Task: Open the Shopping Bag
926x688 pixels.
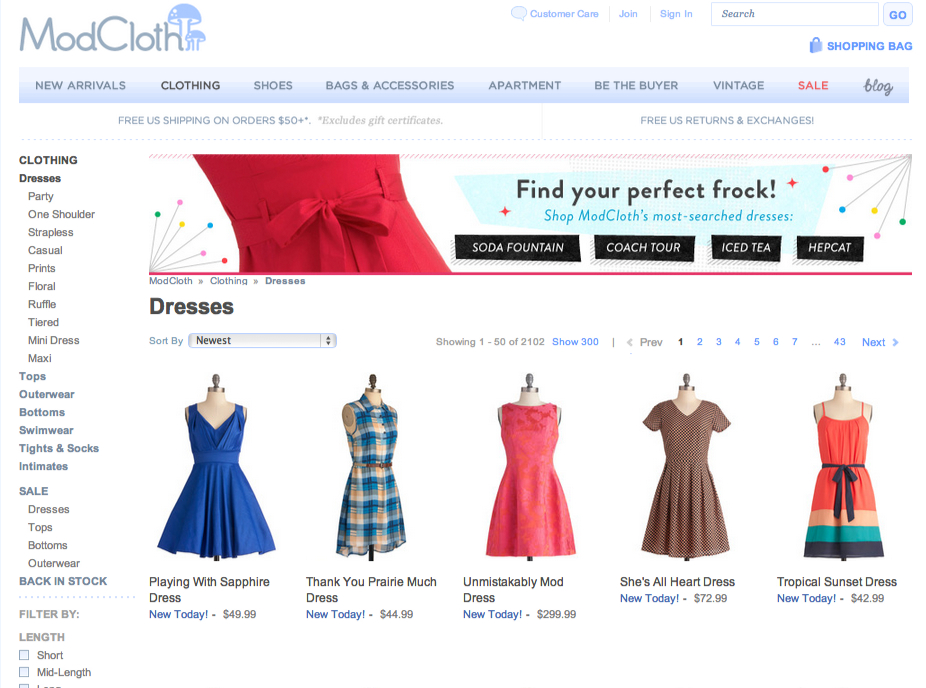Action: coord(860,46)
